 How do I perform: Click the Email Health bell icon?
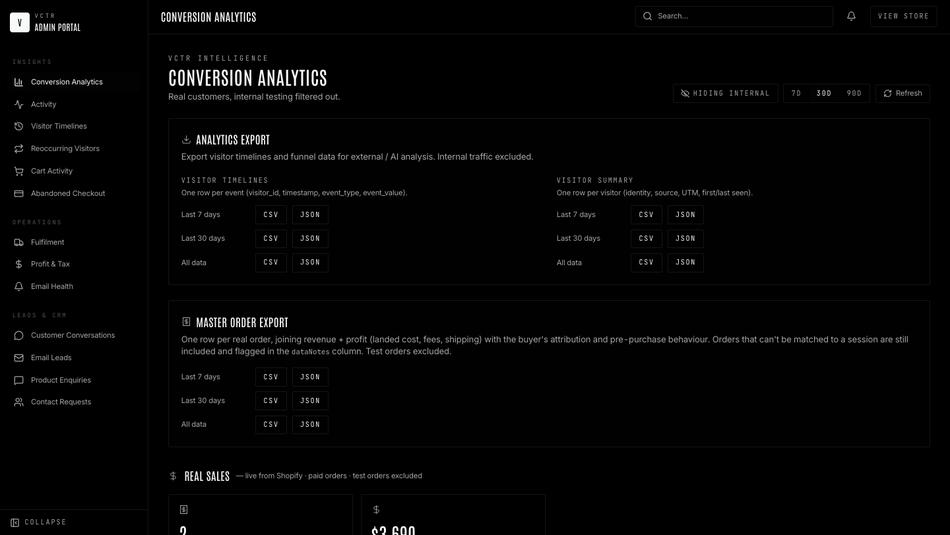pos(19,287)
